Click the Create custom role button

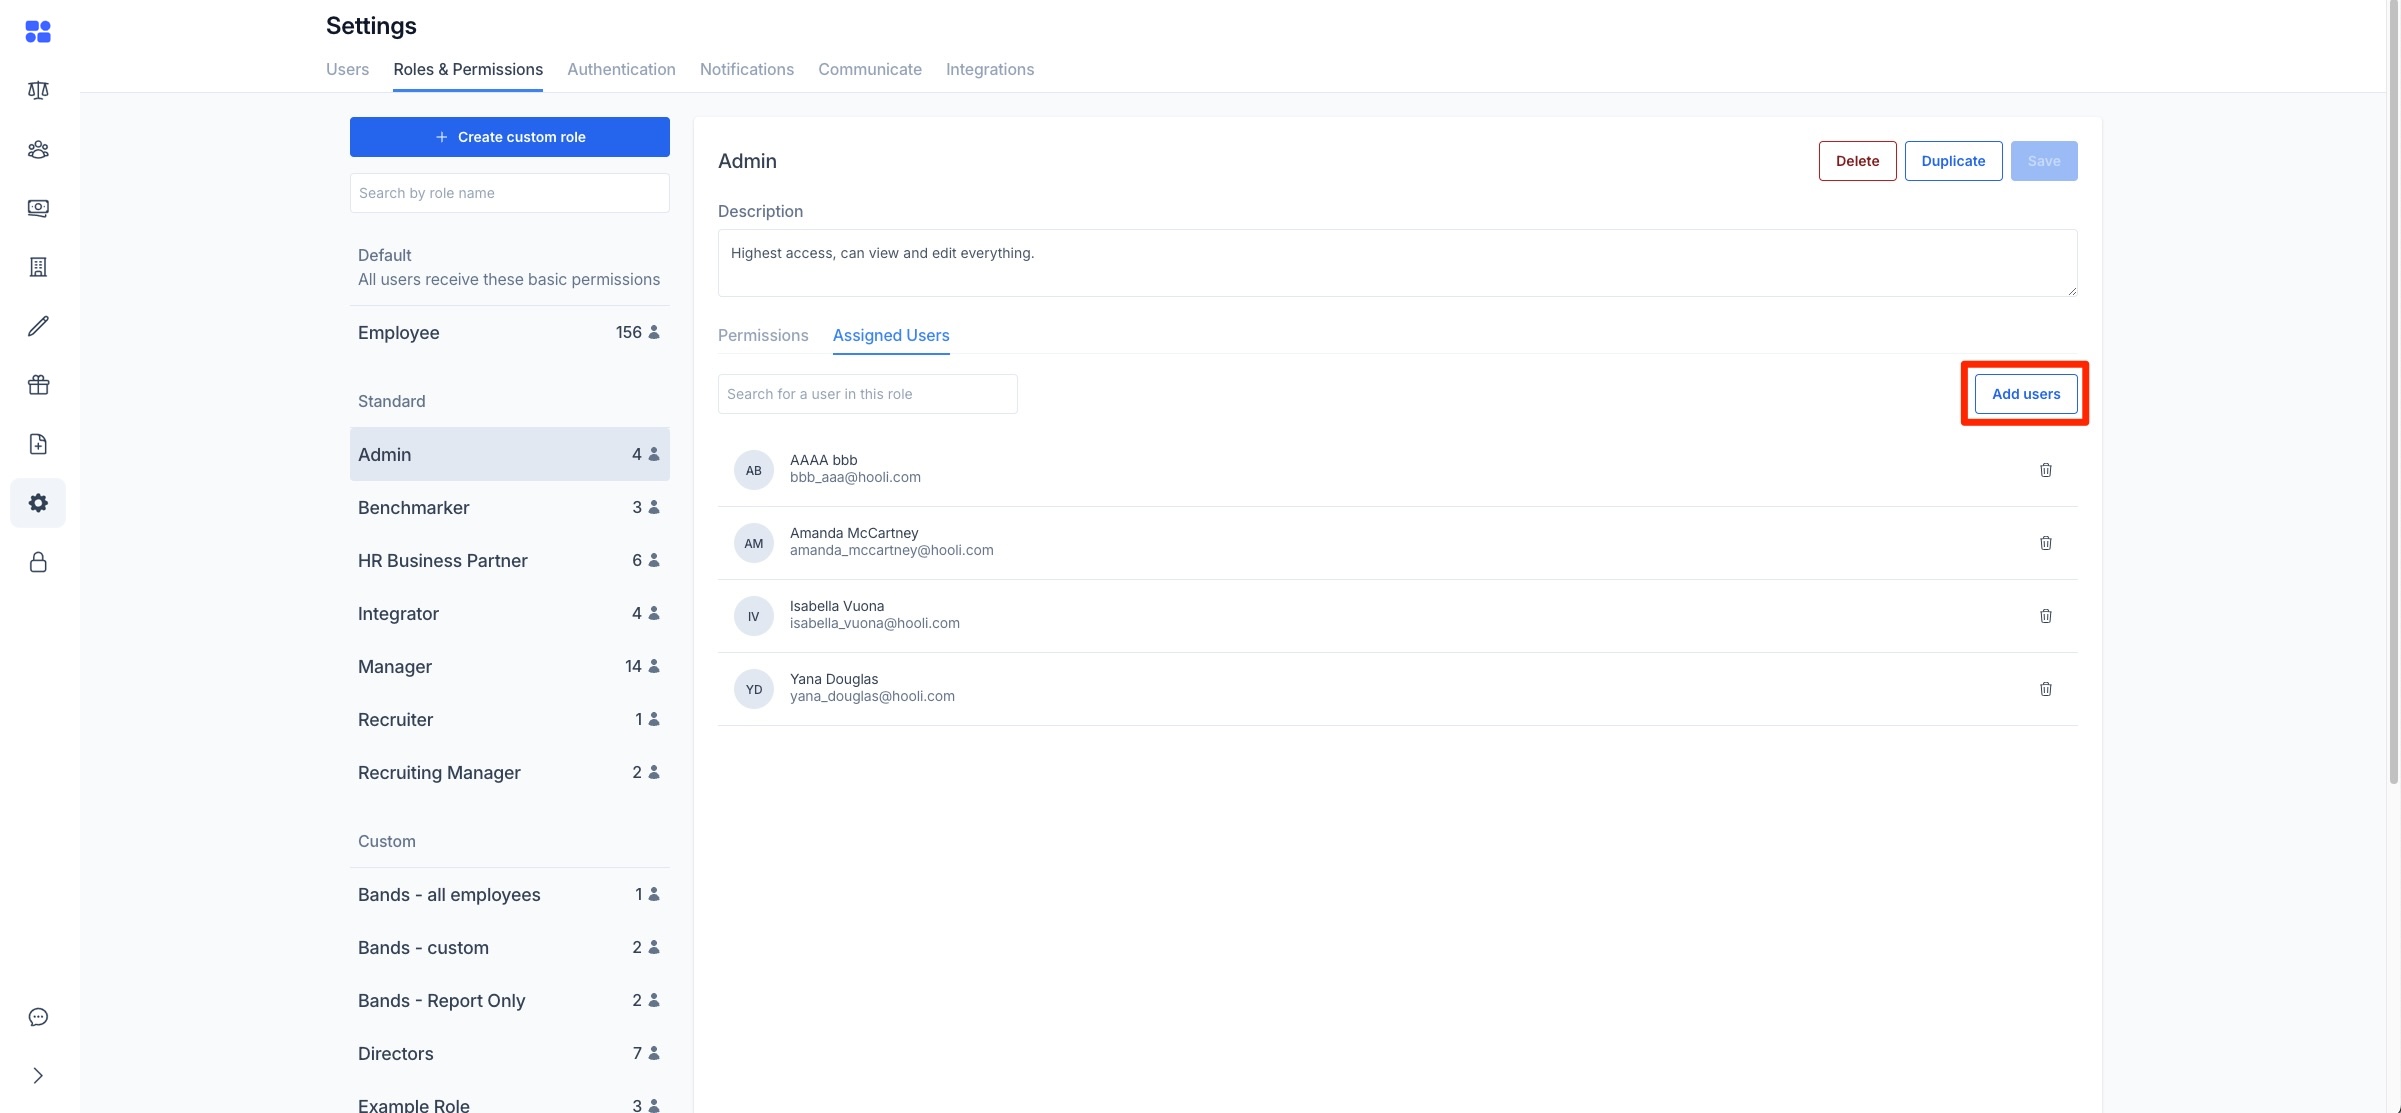509,137
